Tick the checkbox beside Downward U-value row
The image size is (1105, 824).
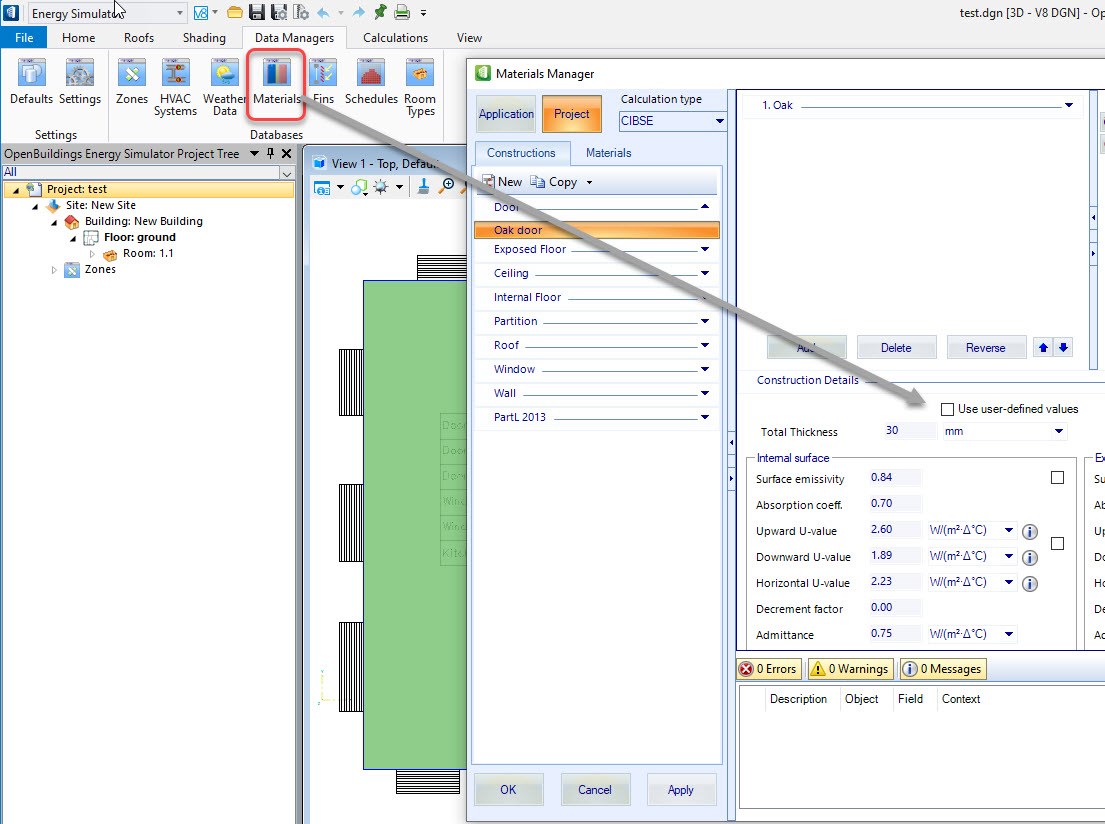click(x=1057, y=543)
